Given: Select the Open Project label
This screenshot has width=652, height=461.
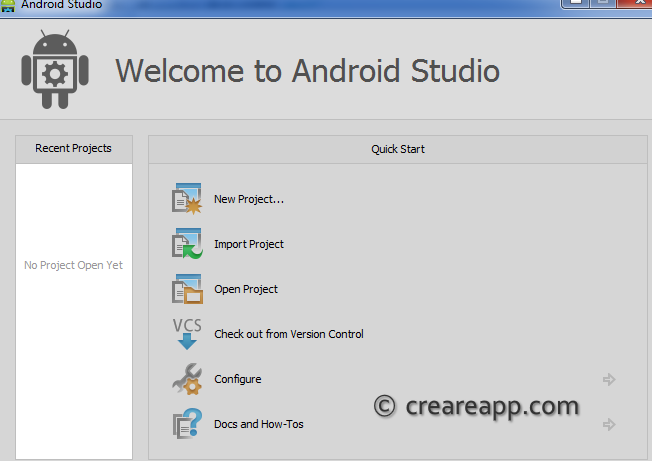Looking at the screenshot, I should (246, 289).
